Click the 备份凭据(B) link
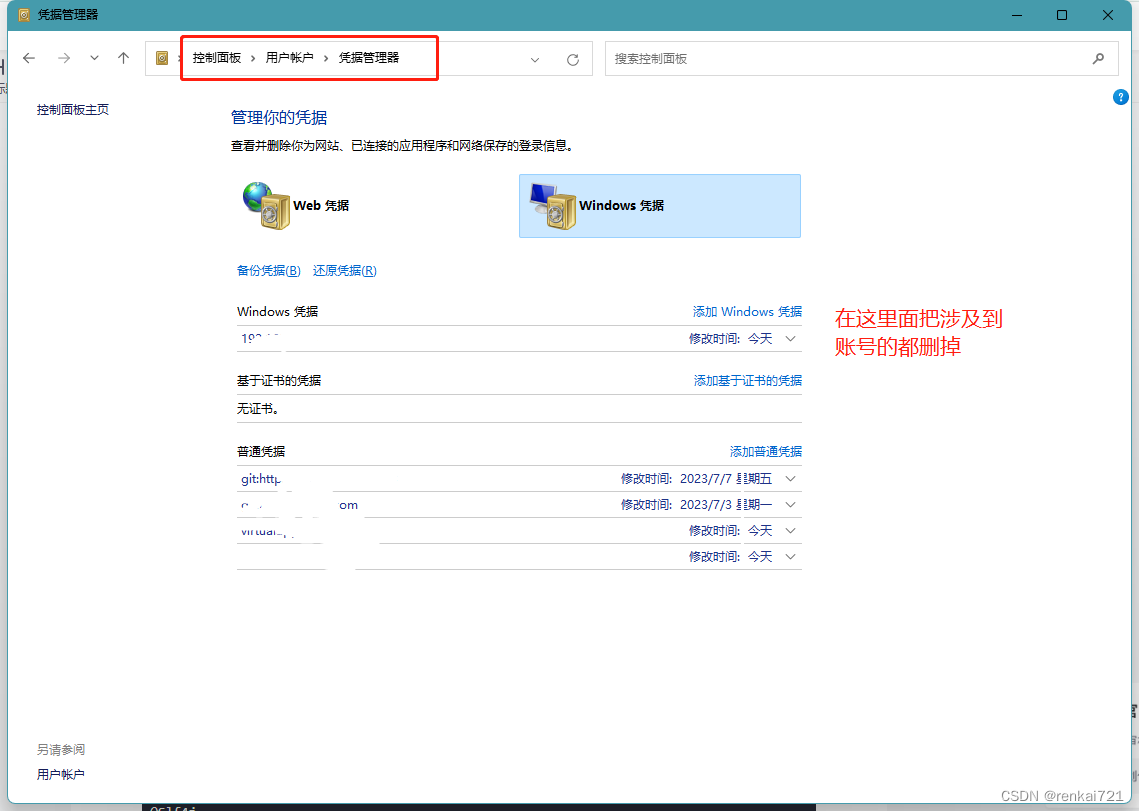Image resolution: width=1139 pixels, height=811 pixels. pyautogui.click(x=267, y=270)
